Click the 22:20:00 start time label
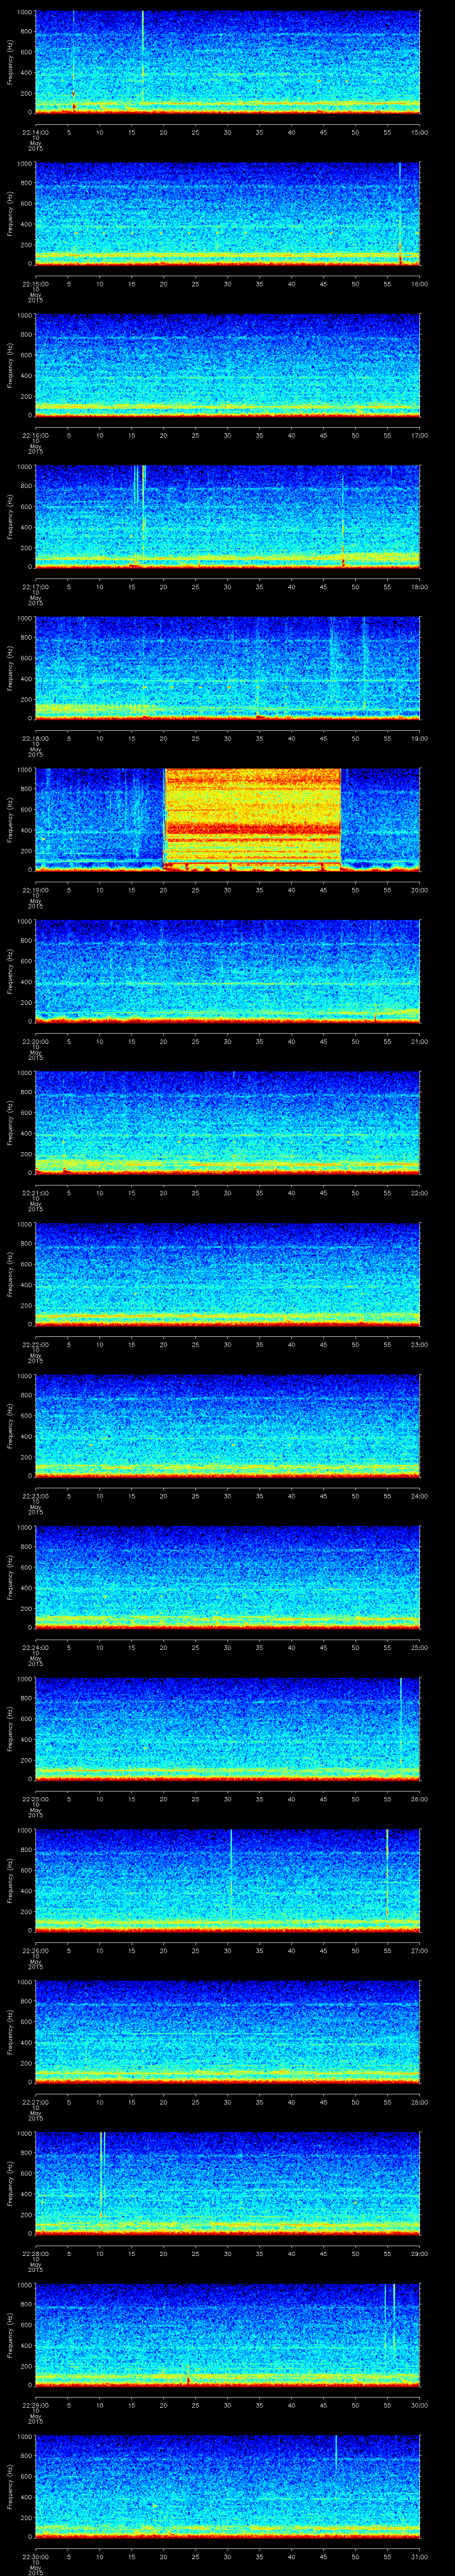This screenshot has height=2576, width=455. point(35,1041)
